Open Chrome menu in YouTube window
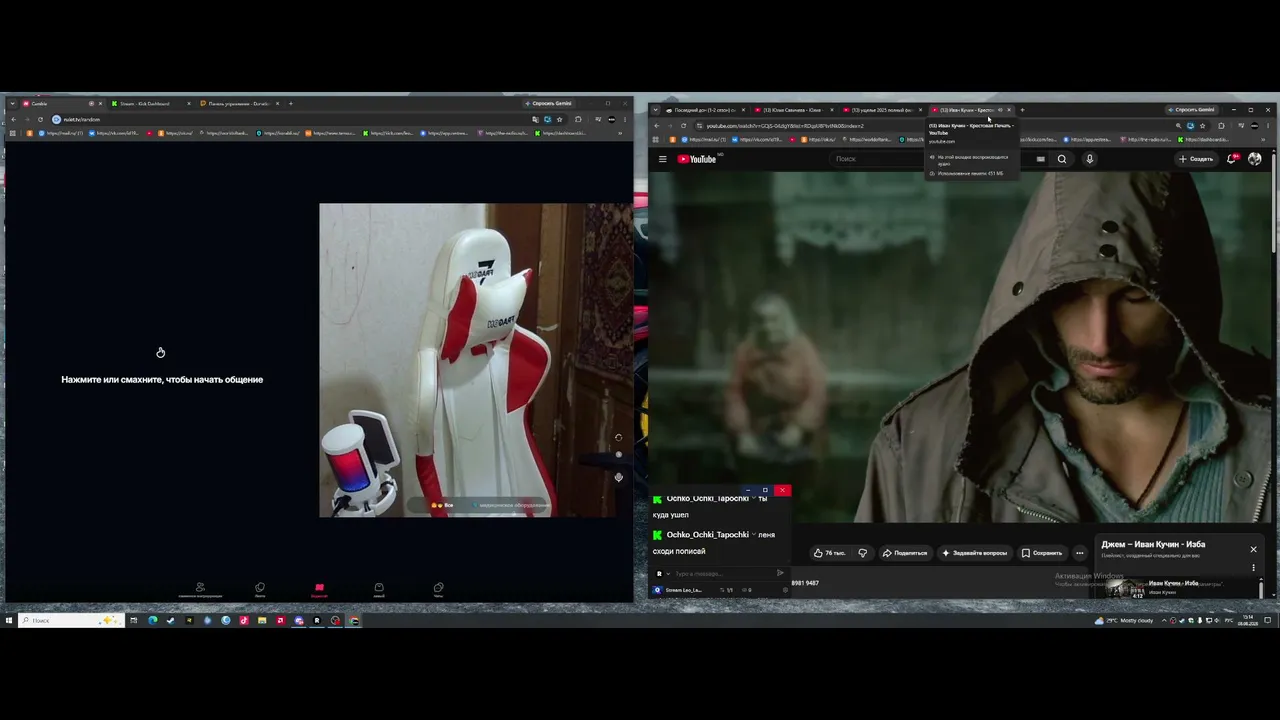 pyautogui.click(x=1269, y=126)
